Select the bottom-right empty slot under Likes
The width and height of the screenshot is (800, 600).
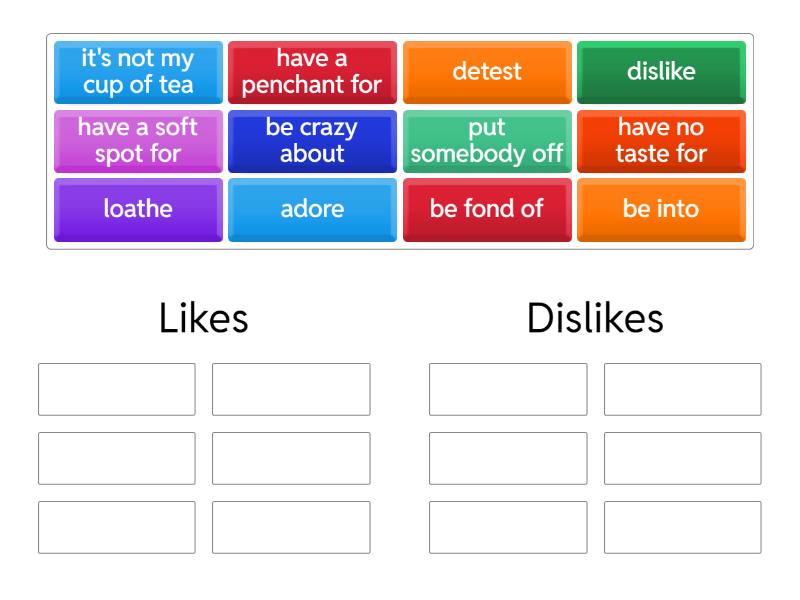coord(291,527)
